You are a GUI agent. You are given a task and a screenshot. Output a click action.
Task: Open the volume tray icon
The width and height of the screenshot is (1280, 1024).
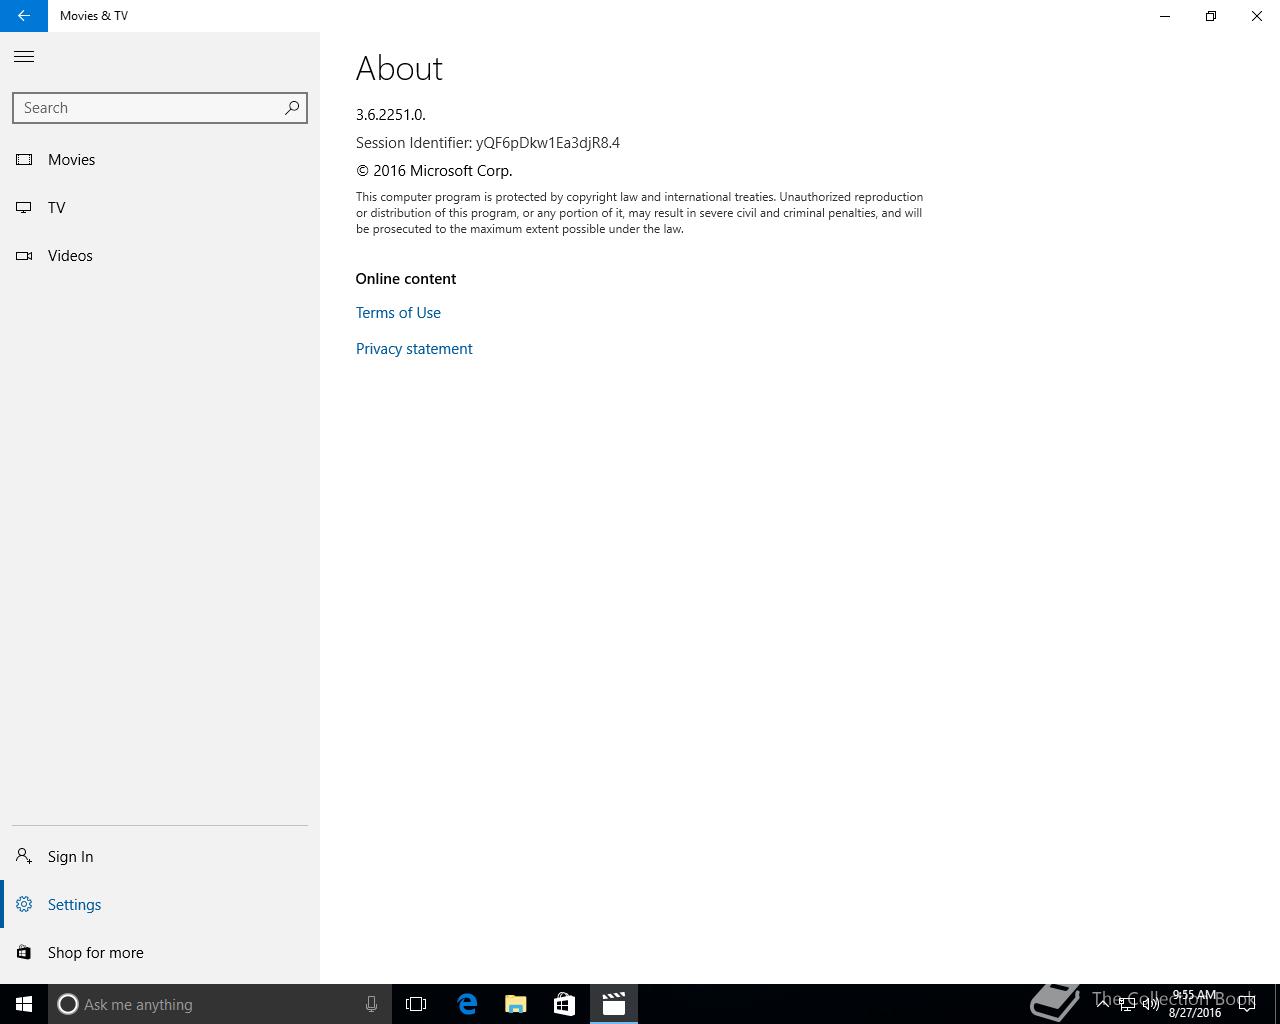pyautogui.click(x=1151, y=1004)
